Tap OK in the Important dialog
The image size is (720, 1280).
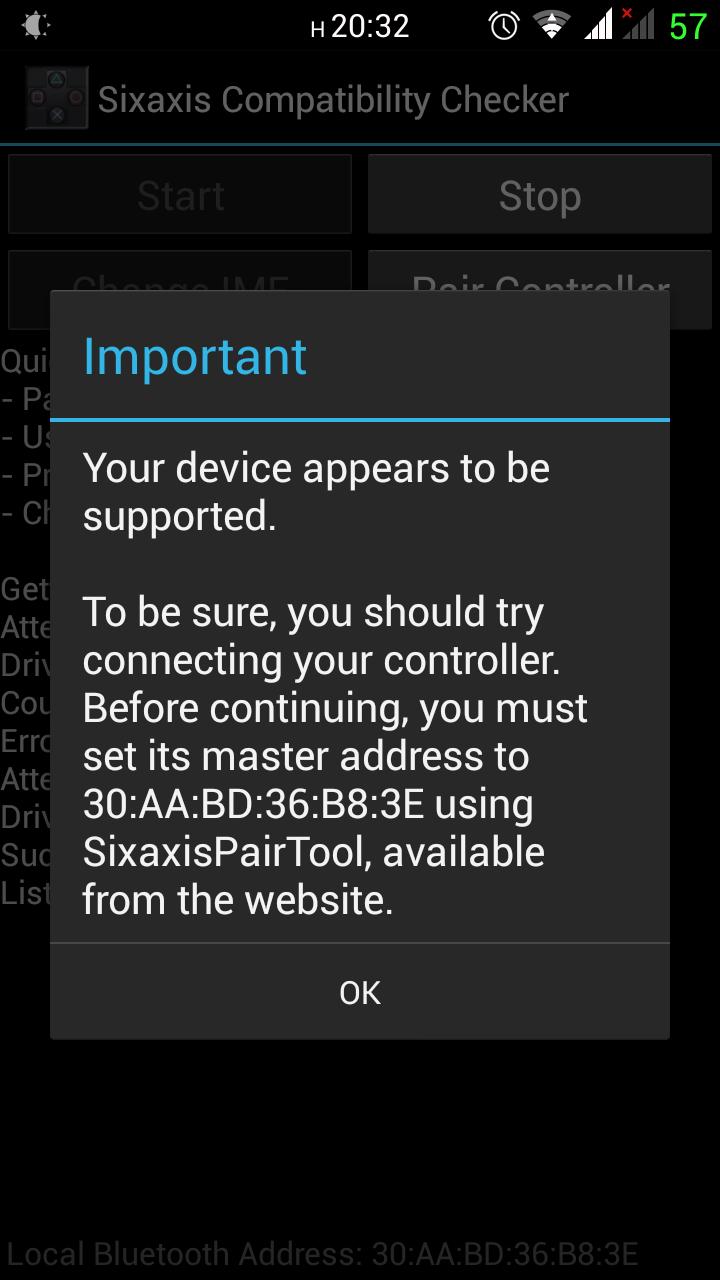[x=360, y=992]
